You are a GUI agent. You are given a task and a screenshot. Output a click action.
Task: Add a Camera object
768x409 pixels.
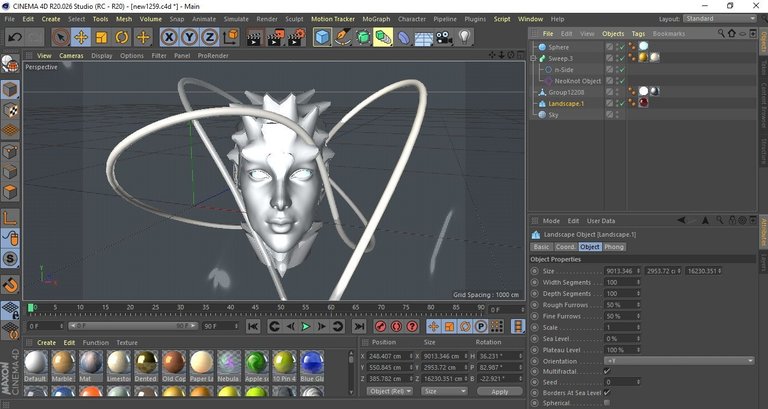pos(444,37)
